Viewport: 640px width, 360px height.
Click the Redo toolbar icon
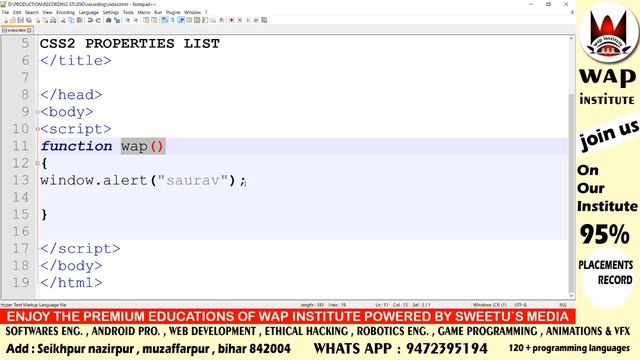coord(98,20)
